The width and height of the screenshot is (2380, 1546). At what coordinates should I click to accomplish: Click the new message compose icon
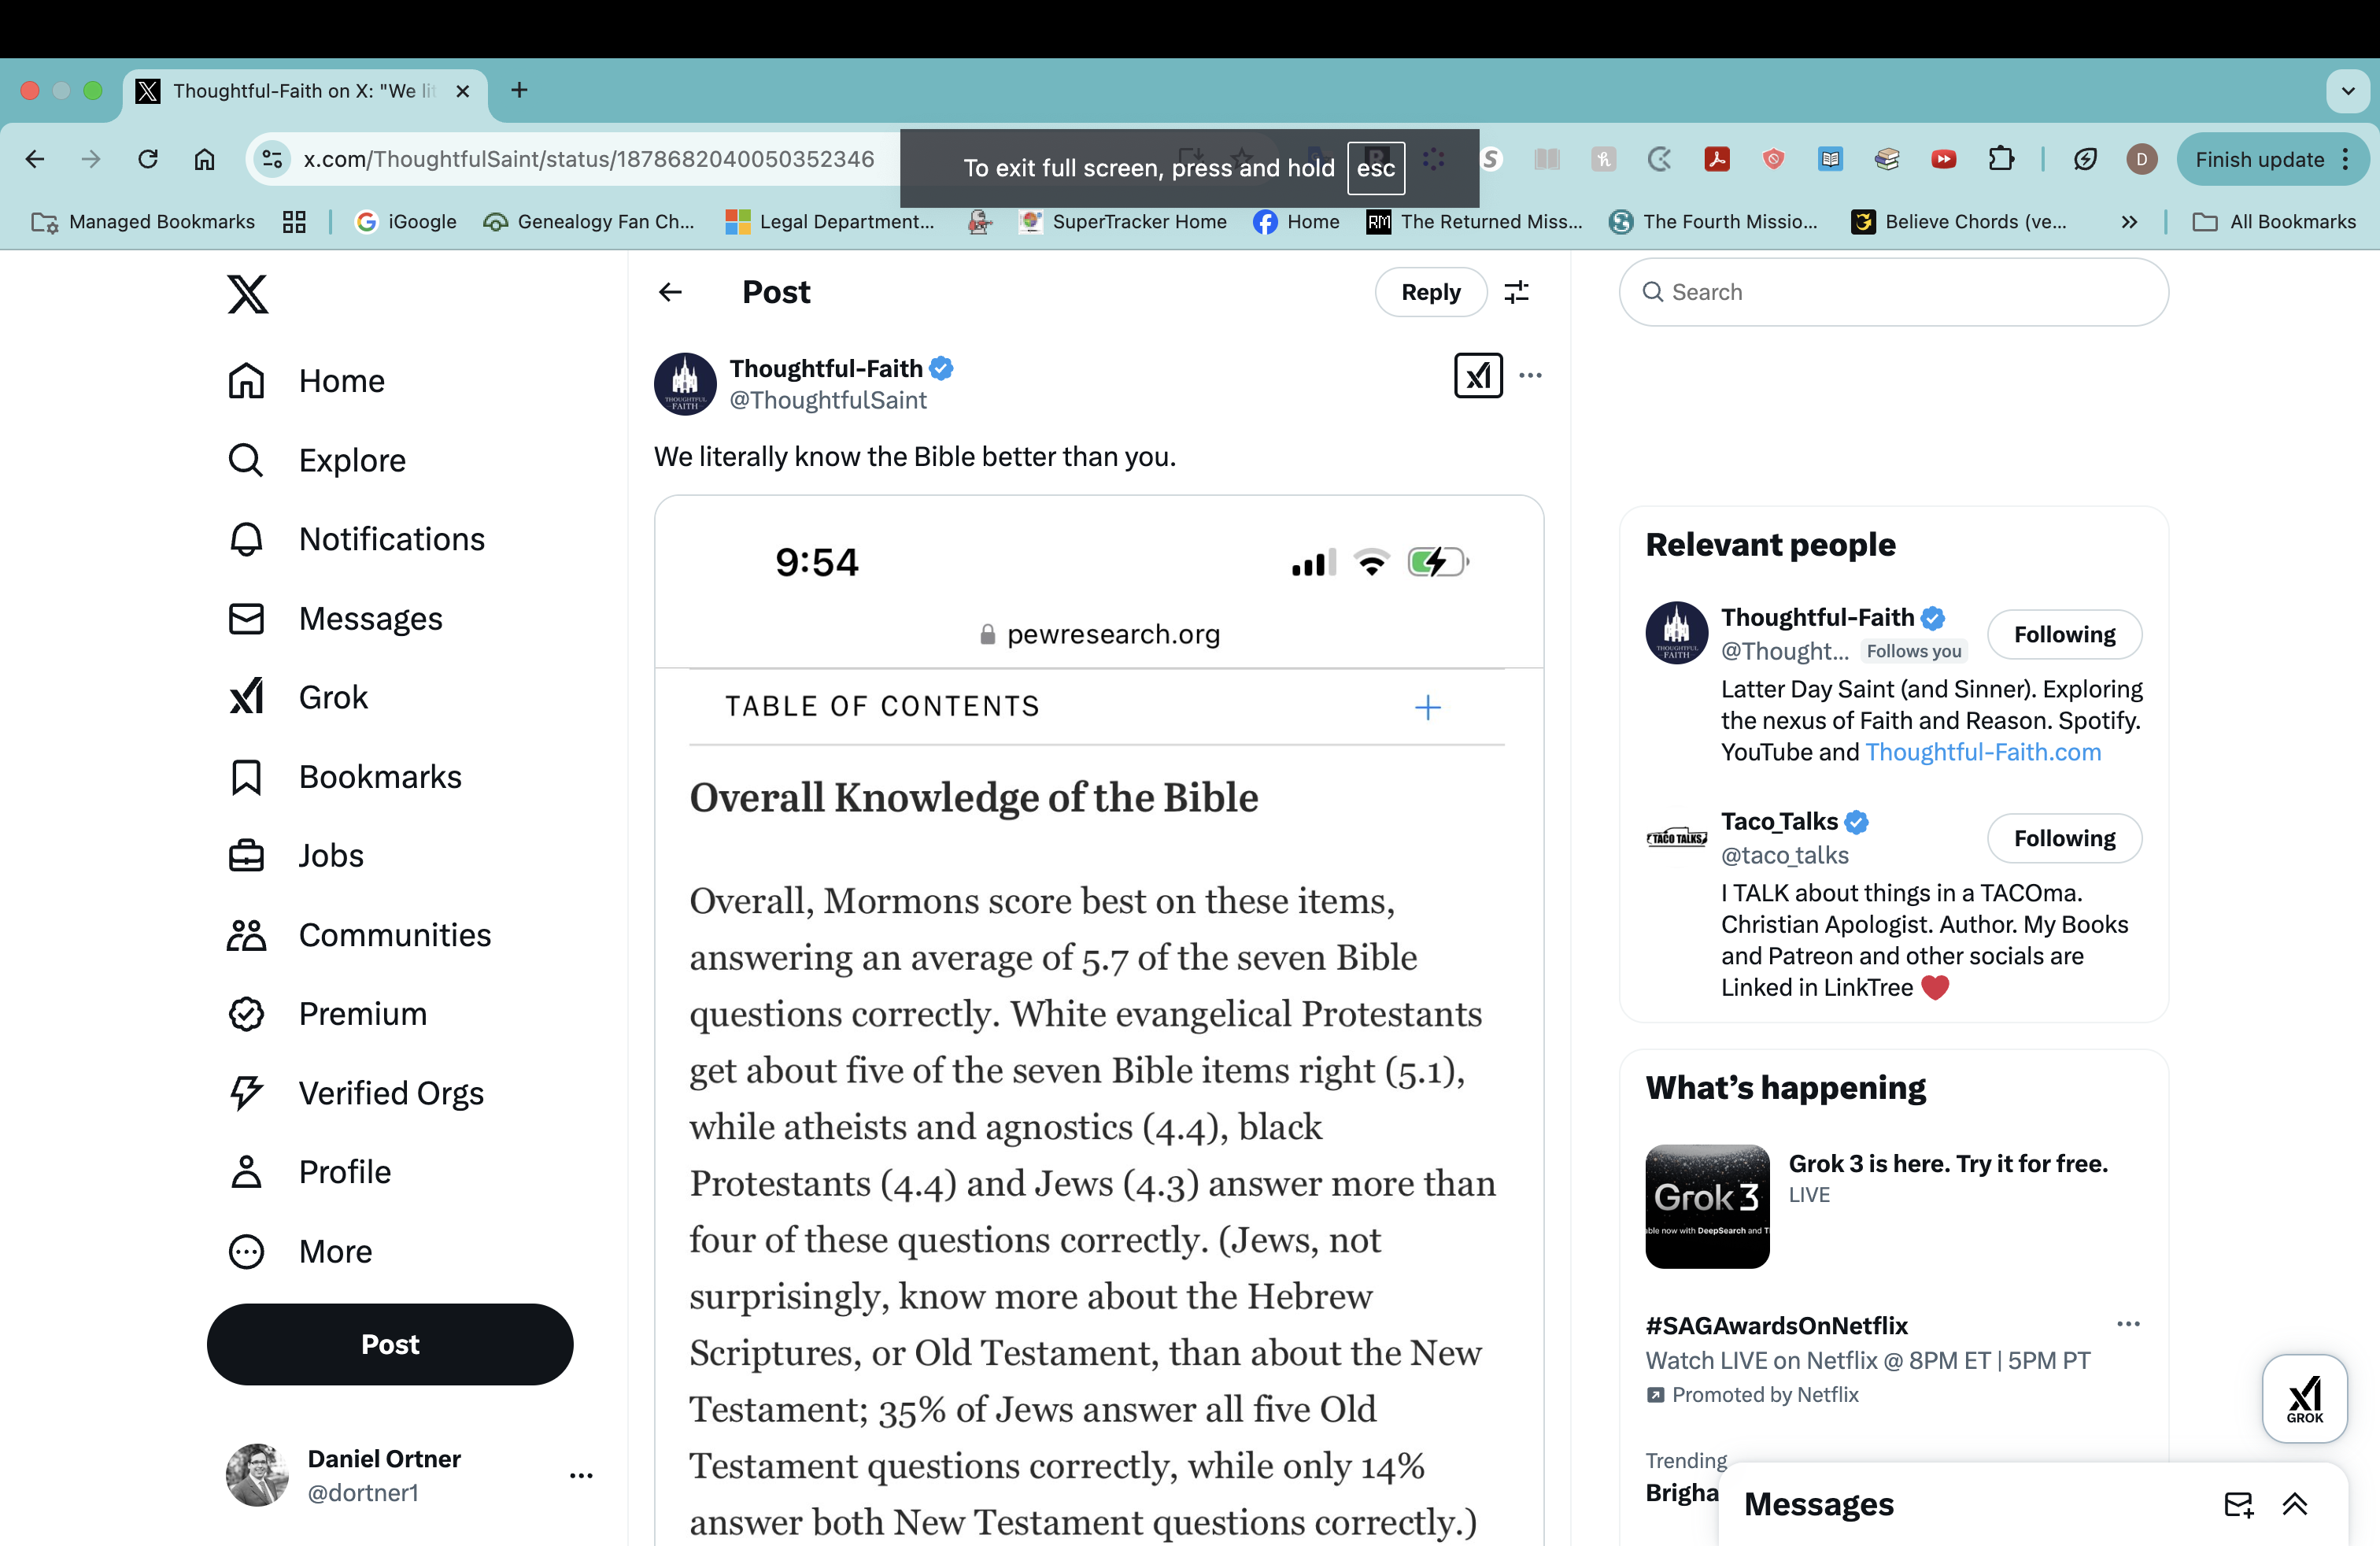(2238, 1504)
